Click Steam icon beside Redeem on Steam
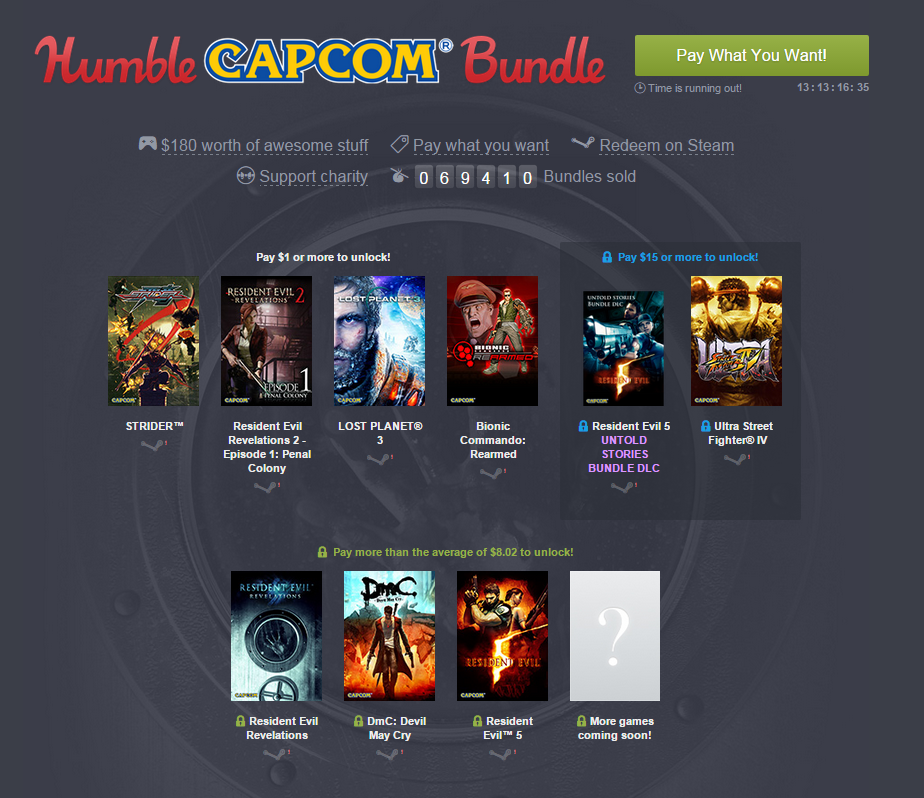The width and height of the screenshot is (924, 798). [x=583, y=143]
